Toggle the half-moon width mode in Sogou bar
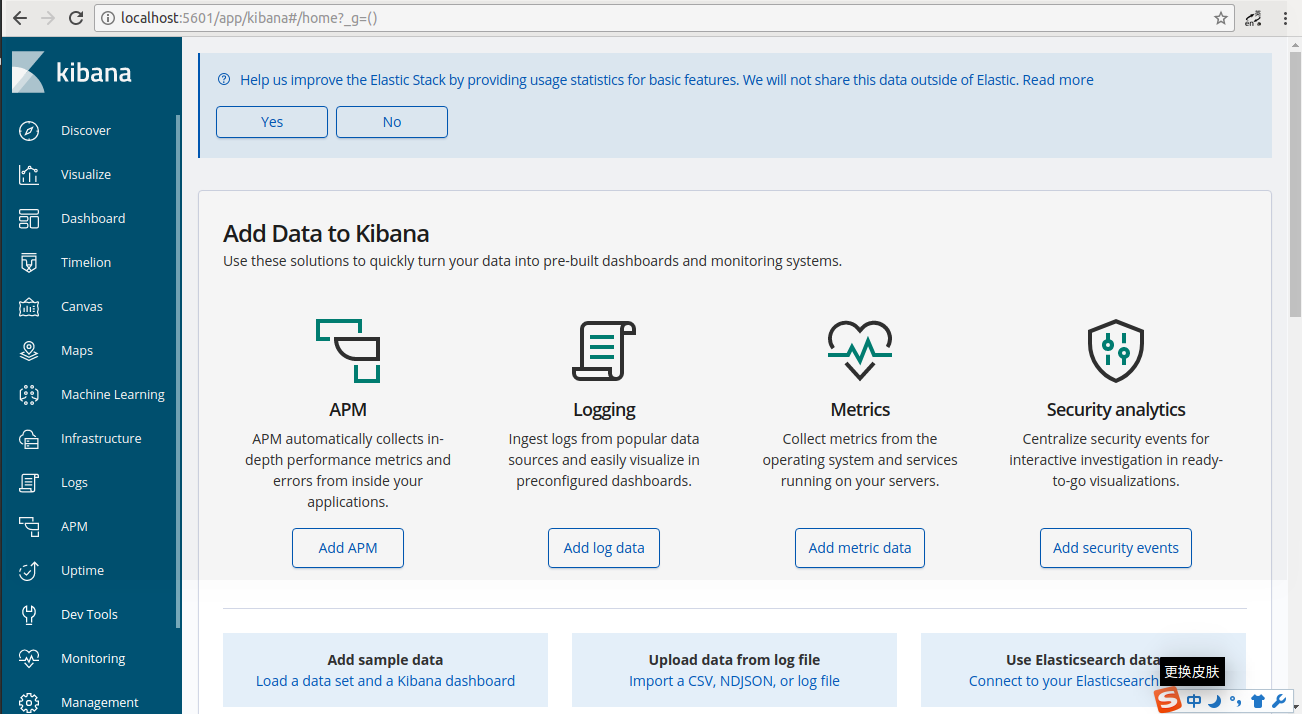The height and width of the screenshot is (714, 1302). [1215, 701]
